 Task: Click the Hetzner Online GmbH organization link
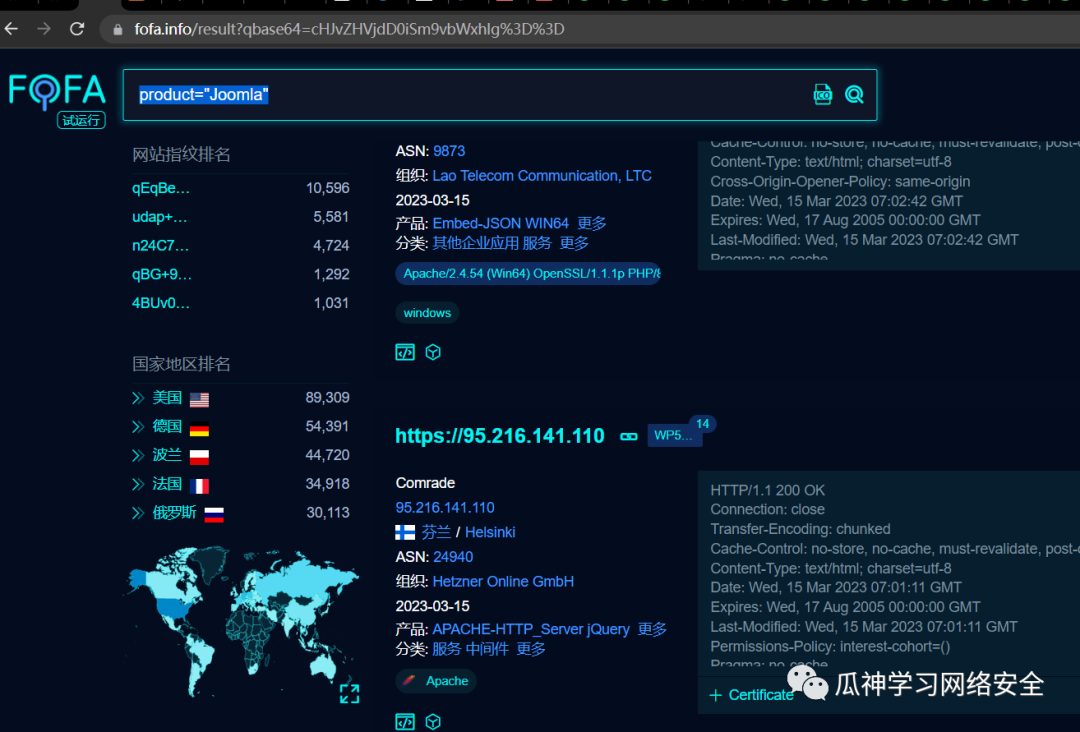click(x=503, y=581)
